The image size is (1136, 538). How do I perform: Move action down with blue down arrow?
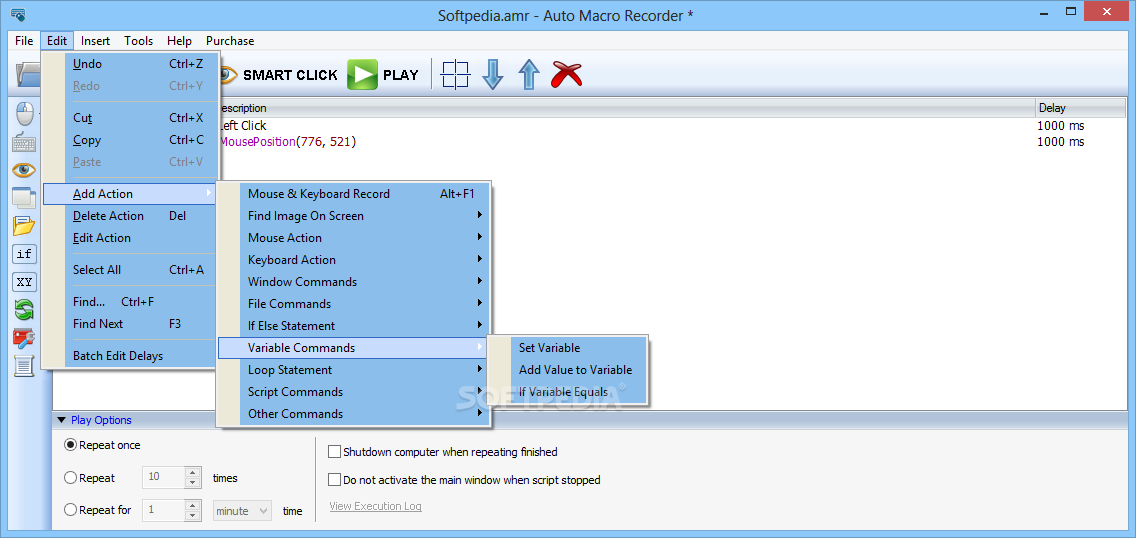coord(493,75)
